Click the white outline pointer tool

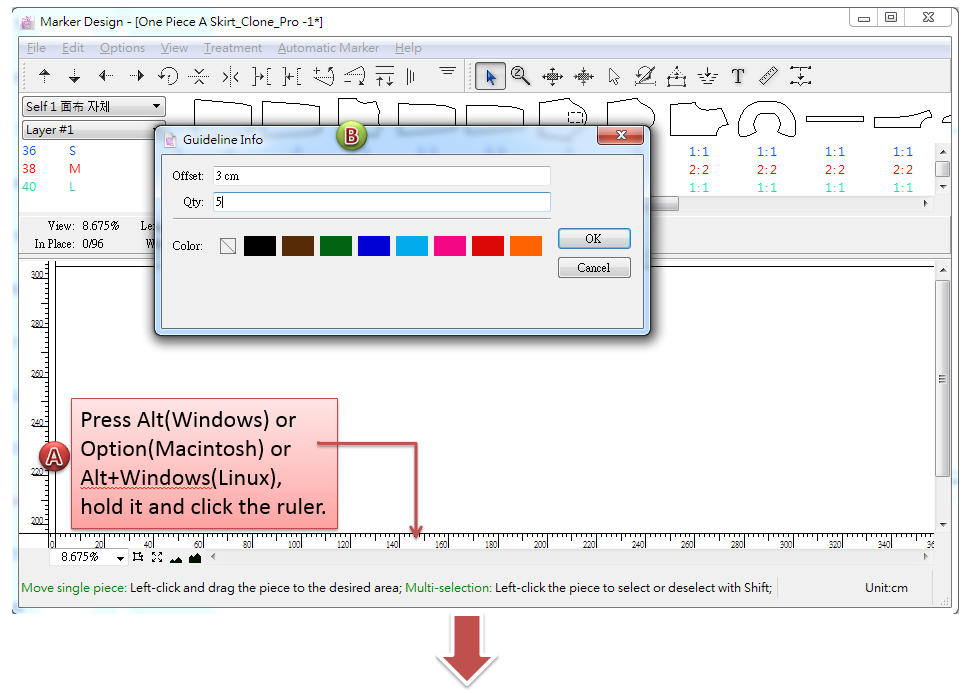point(614,76)
